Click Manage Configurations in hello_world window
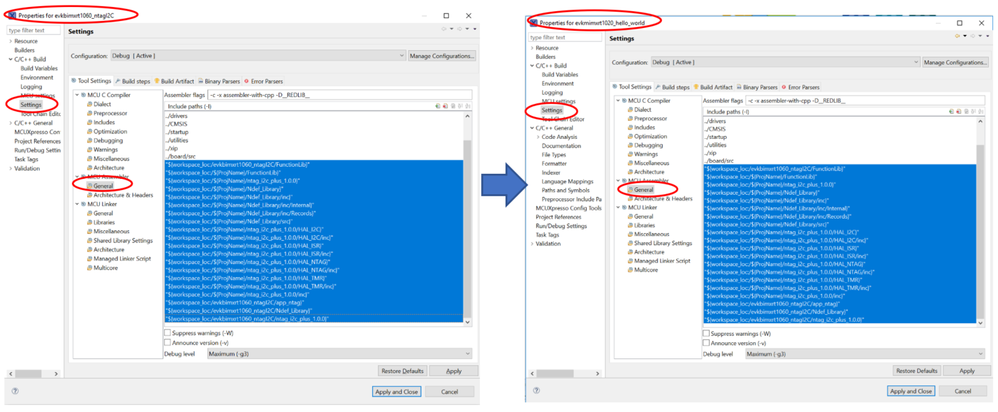Screen dimensions: 998x412 955,62
